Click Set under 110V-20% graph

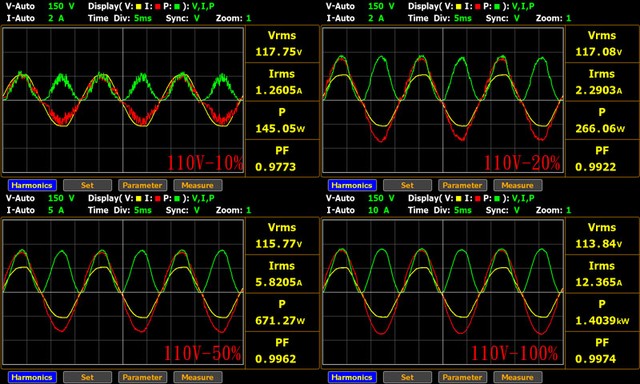tap(407, 185)
